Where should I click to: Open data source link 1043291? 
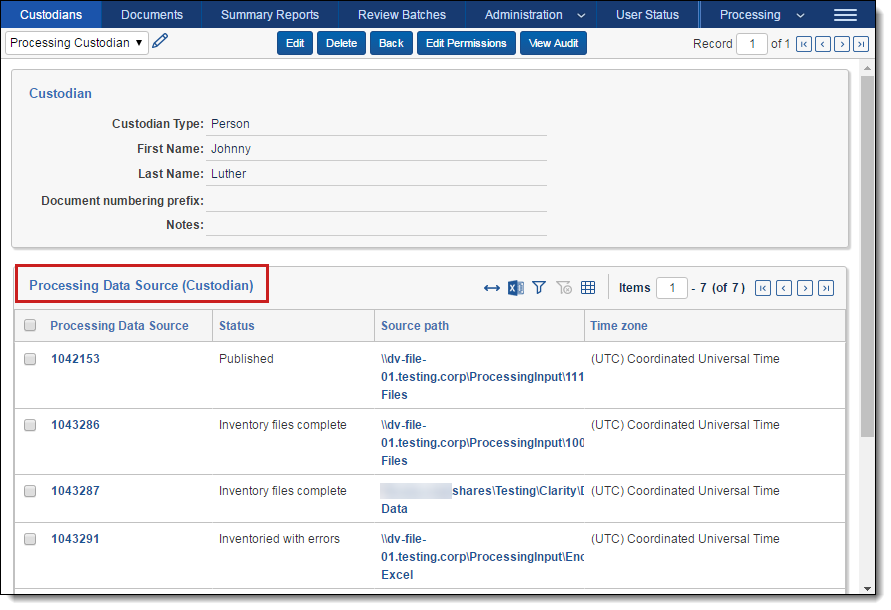click(x=75, y=539)
